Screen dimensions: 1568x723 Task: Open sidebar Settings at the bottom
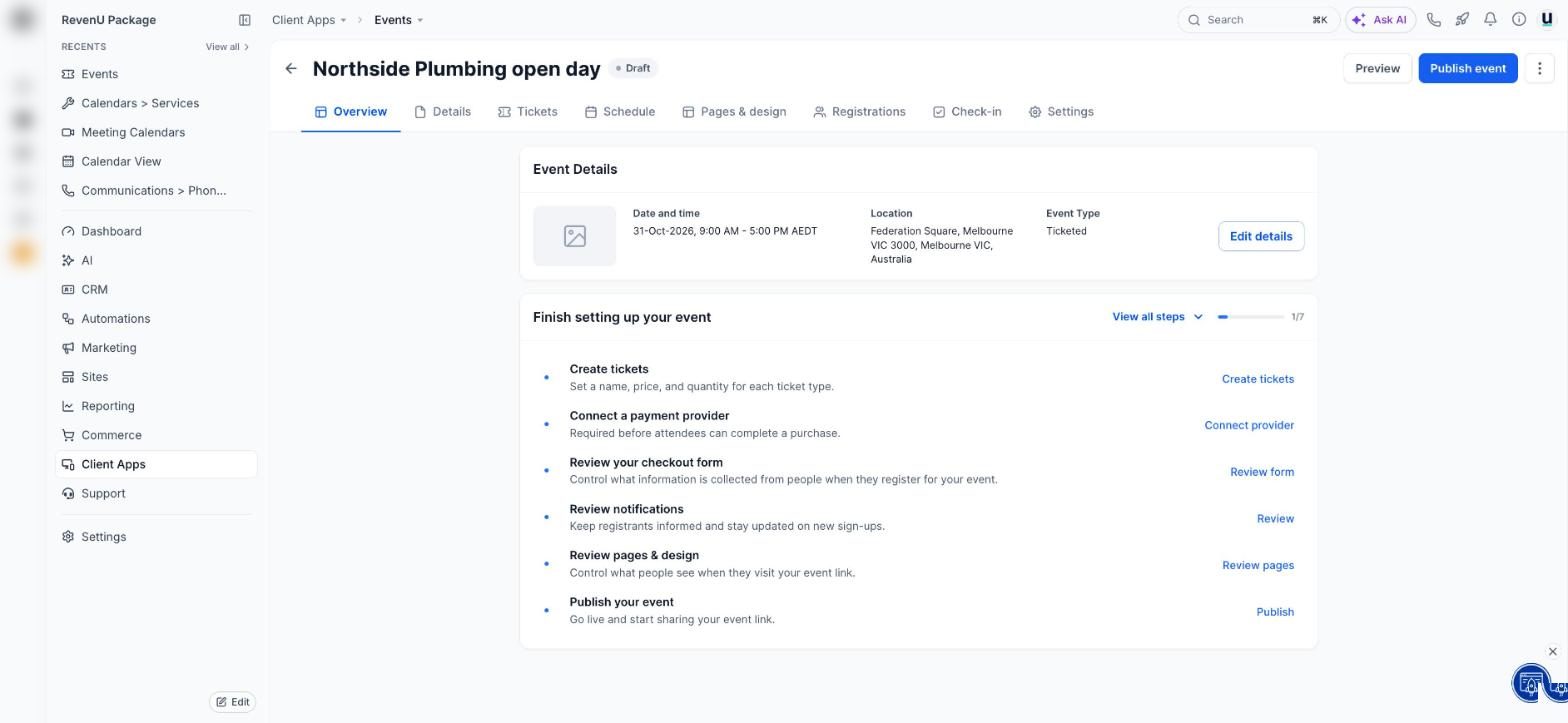tap(156, 537)
